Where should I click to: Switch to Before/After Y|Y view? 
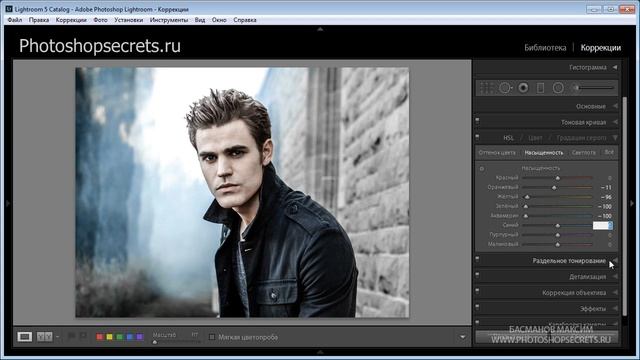click(x=44, y=337)
